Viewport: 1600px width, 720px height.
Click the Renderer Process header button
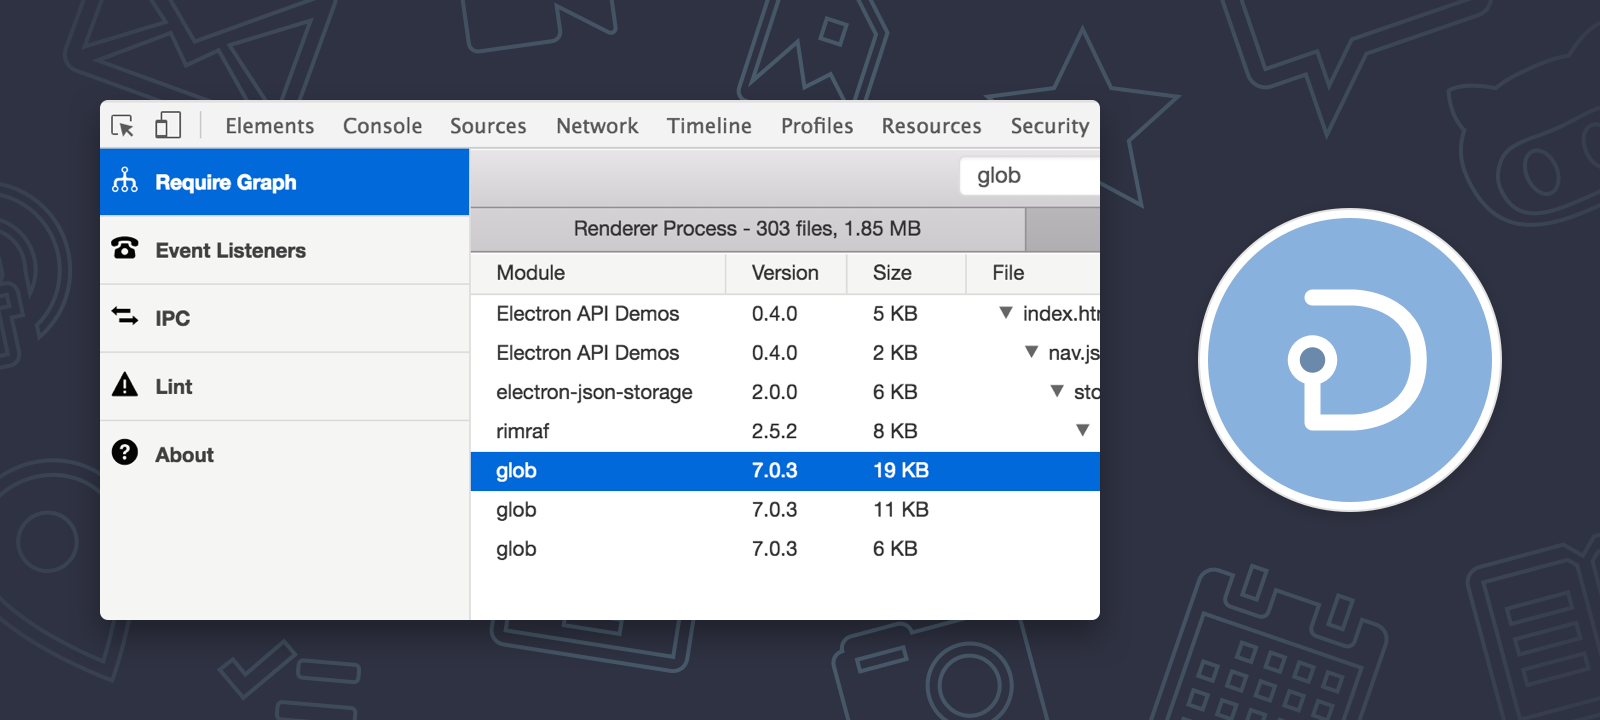[747, 229]
